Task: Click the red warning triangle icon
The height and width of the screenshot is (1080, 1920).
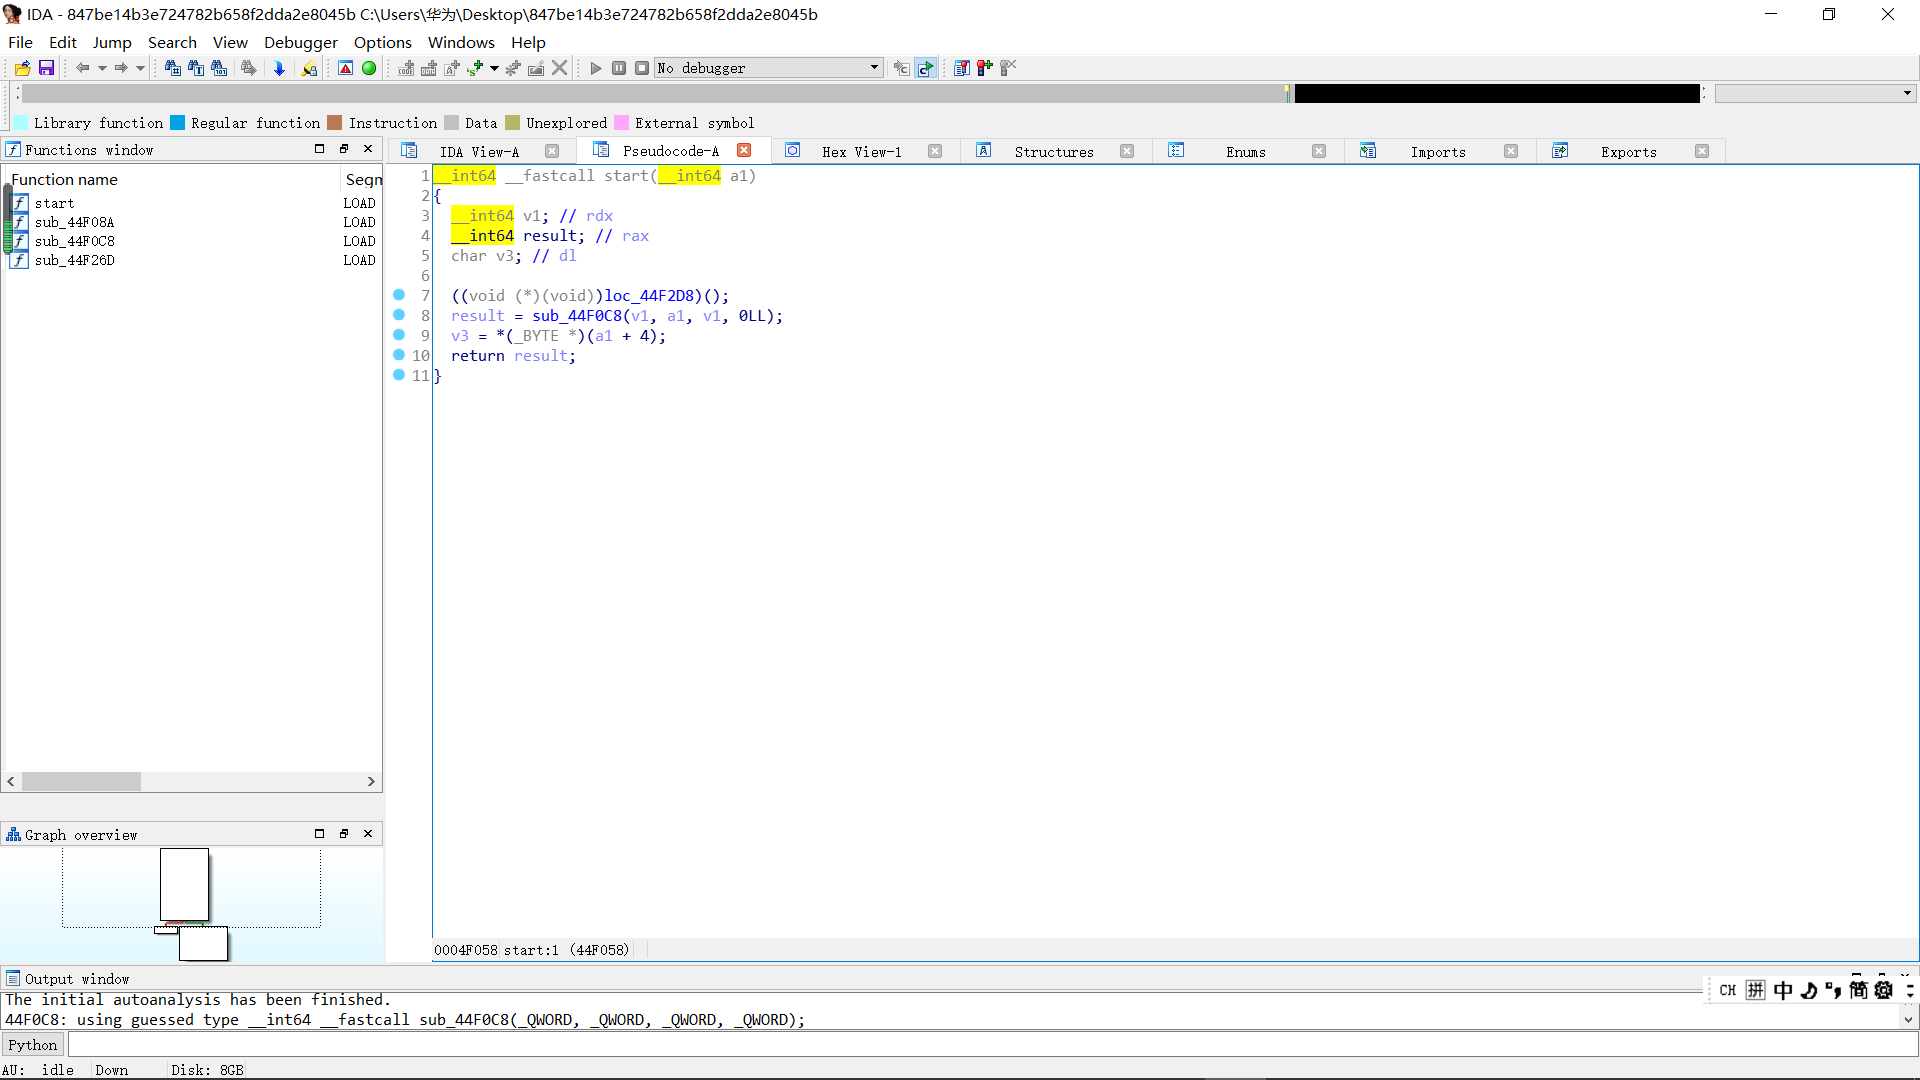Action: pyautogui.click(x=345, y=68)
